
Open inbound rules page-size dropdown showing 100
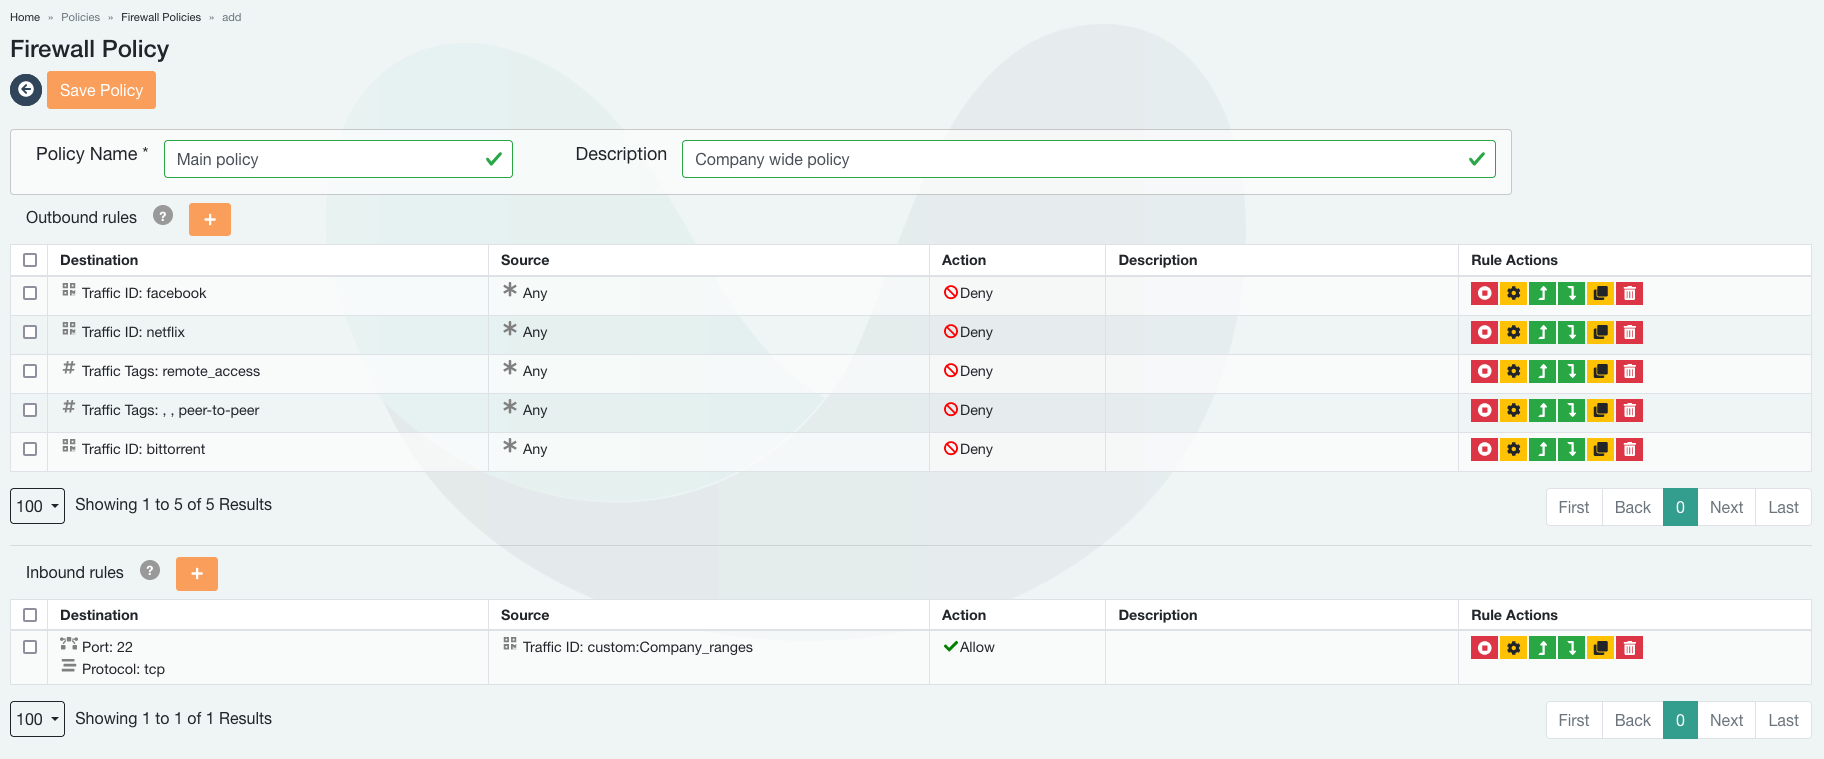pyautogui.click(x=37, y=719)
